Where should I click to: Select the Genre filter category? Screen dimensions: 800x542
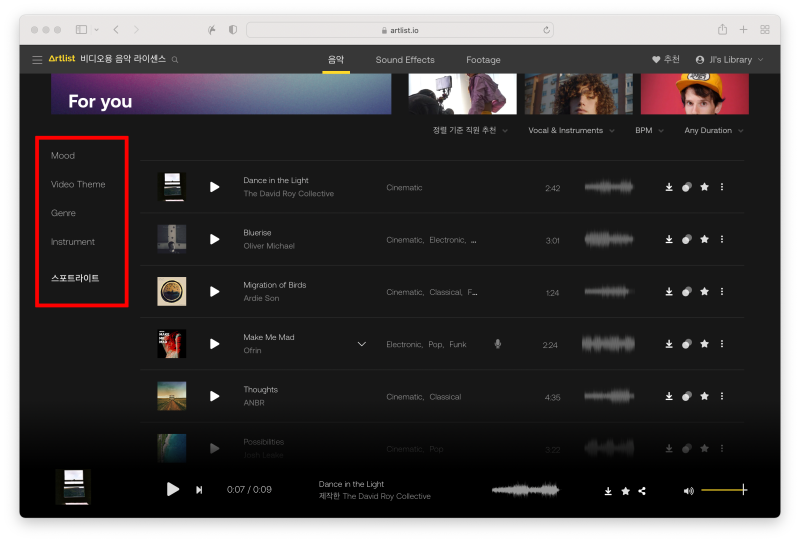[63, 213]
